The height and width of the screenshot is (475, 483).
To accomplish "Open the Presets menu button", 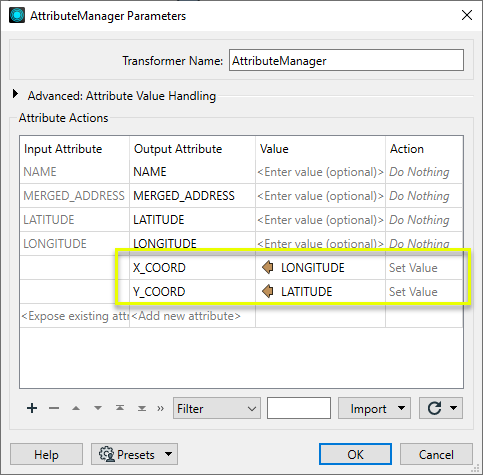I will click(x=134, y=454).
